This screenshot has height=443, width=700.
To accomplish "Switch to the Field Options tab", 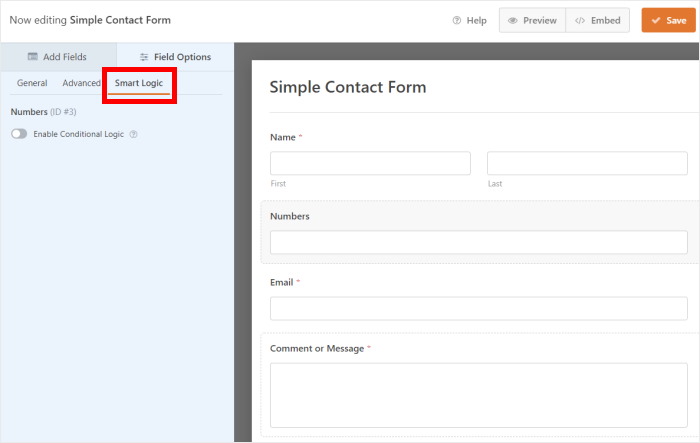I will pyautogui.click(x=175, y=57).
